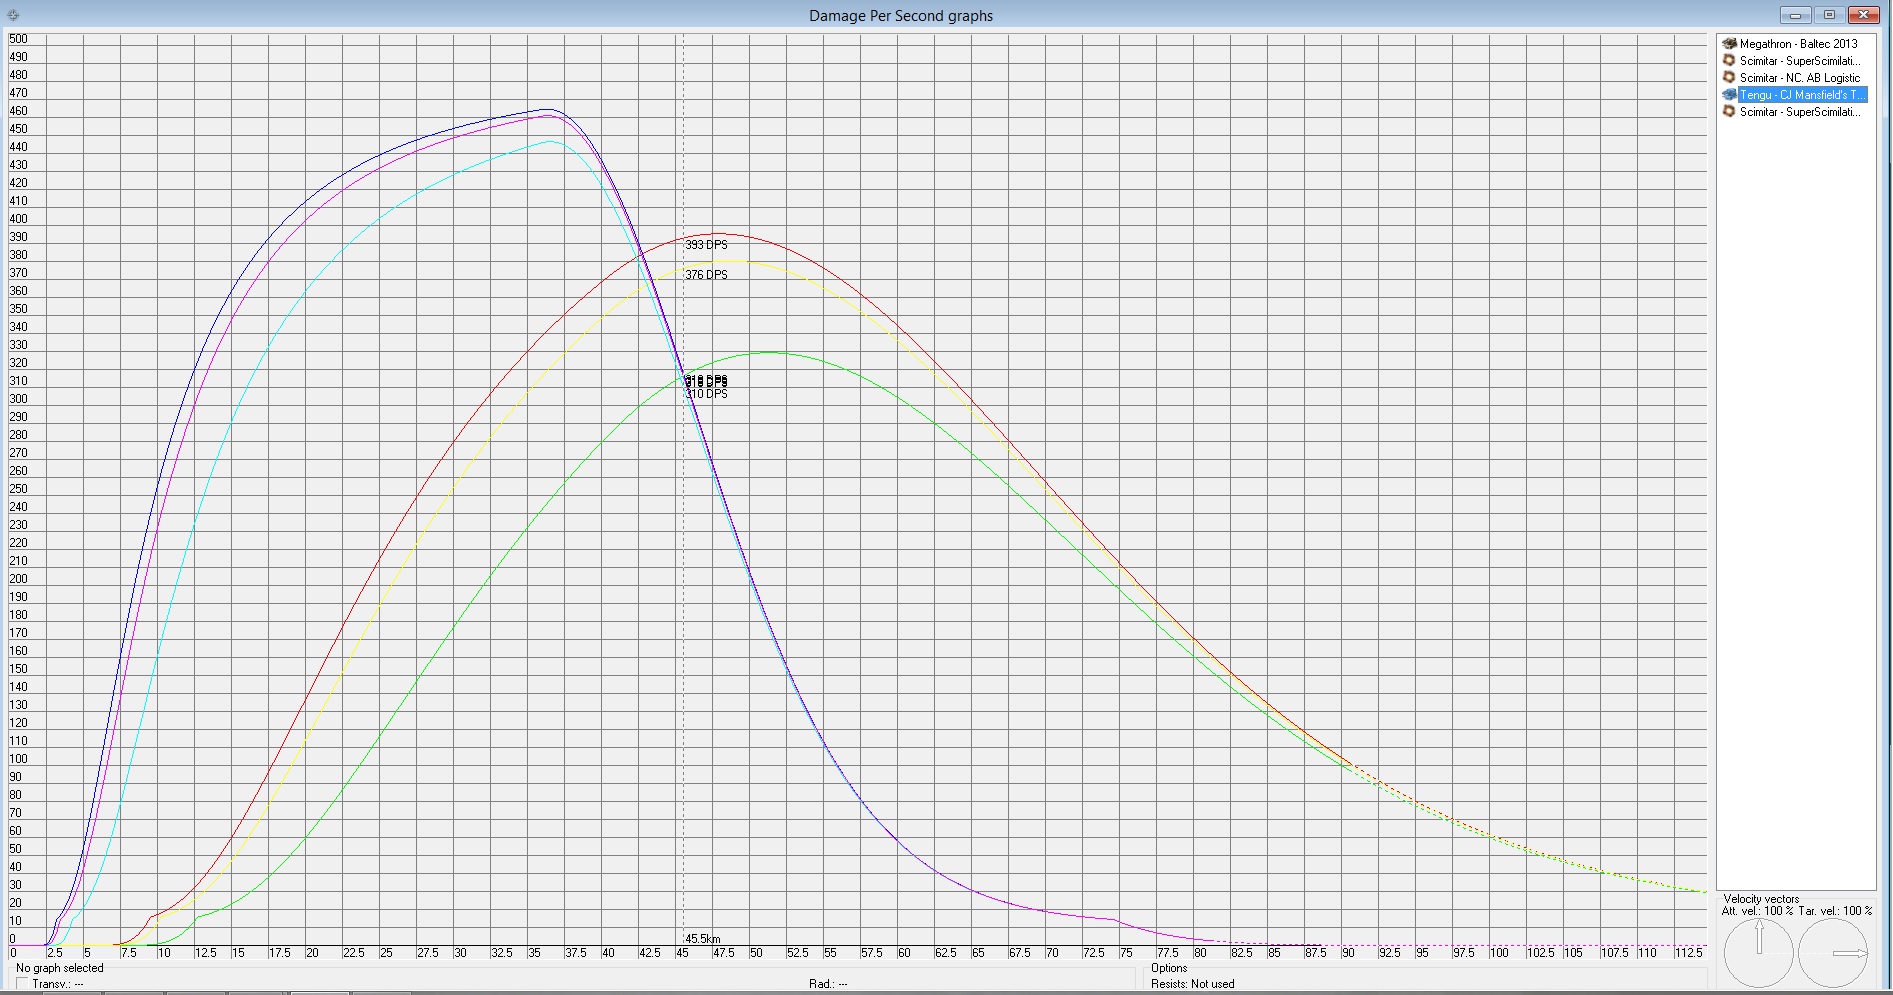Click the Megathron ship icon in list
This screenshot has height=995, width=1893.
[1729, 44]
